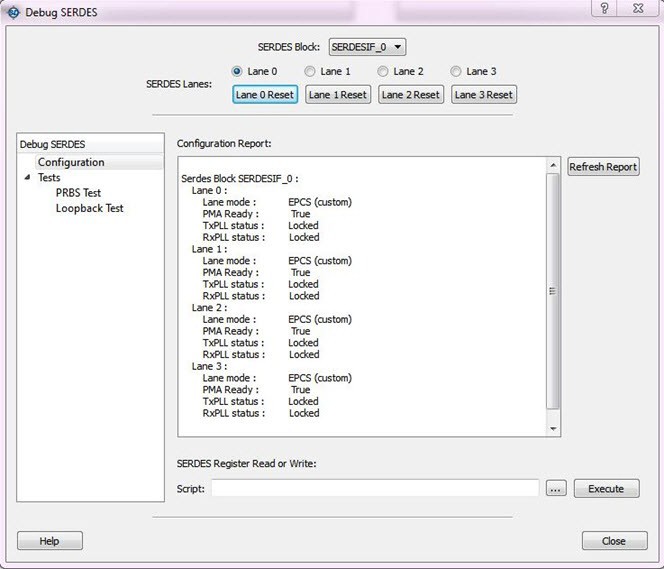Run the script with Execute
Image resolution: width=664 pixels, height=569 pixels.
[606, 489]
